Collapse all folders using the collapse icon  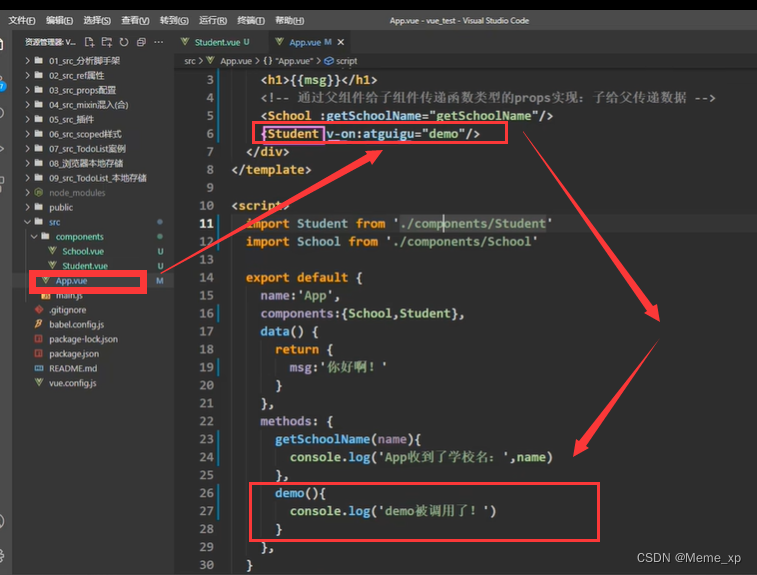141,42
